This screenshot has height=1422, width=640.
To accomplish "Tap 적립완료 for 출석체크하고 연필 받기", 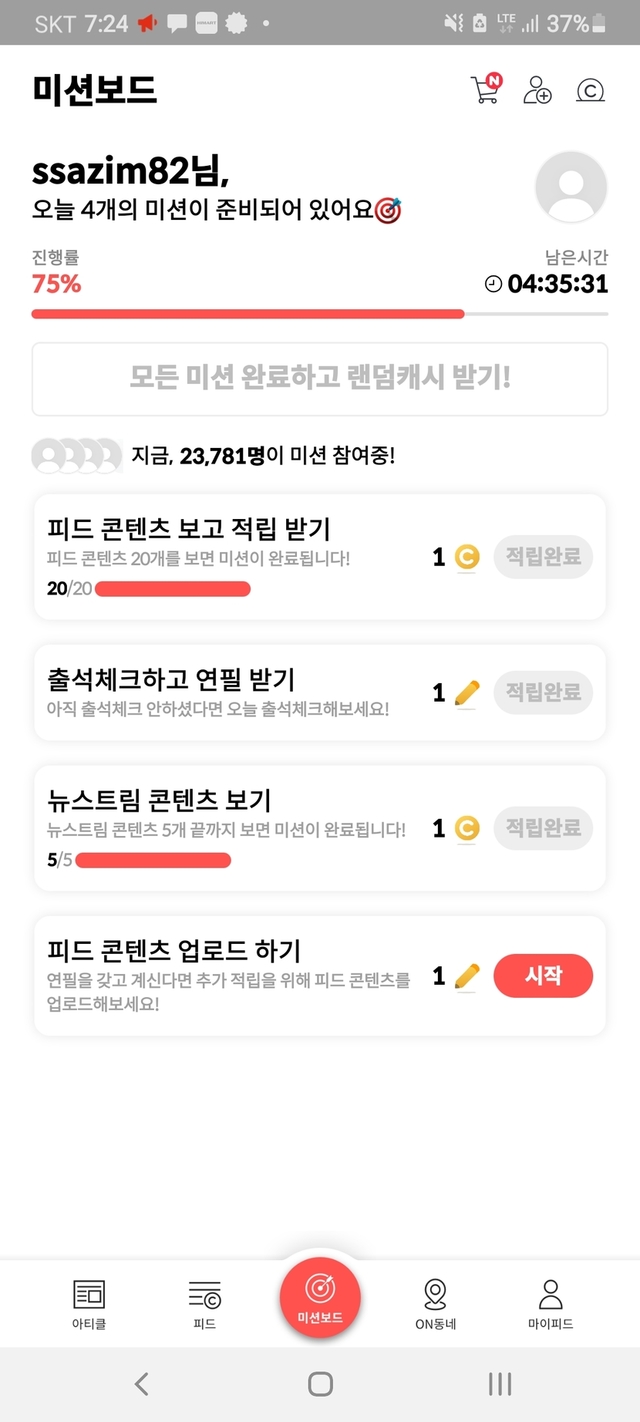I will [543, 692].
